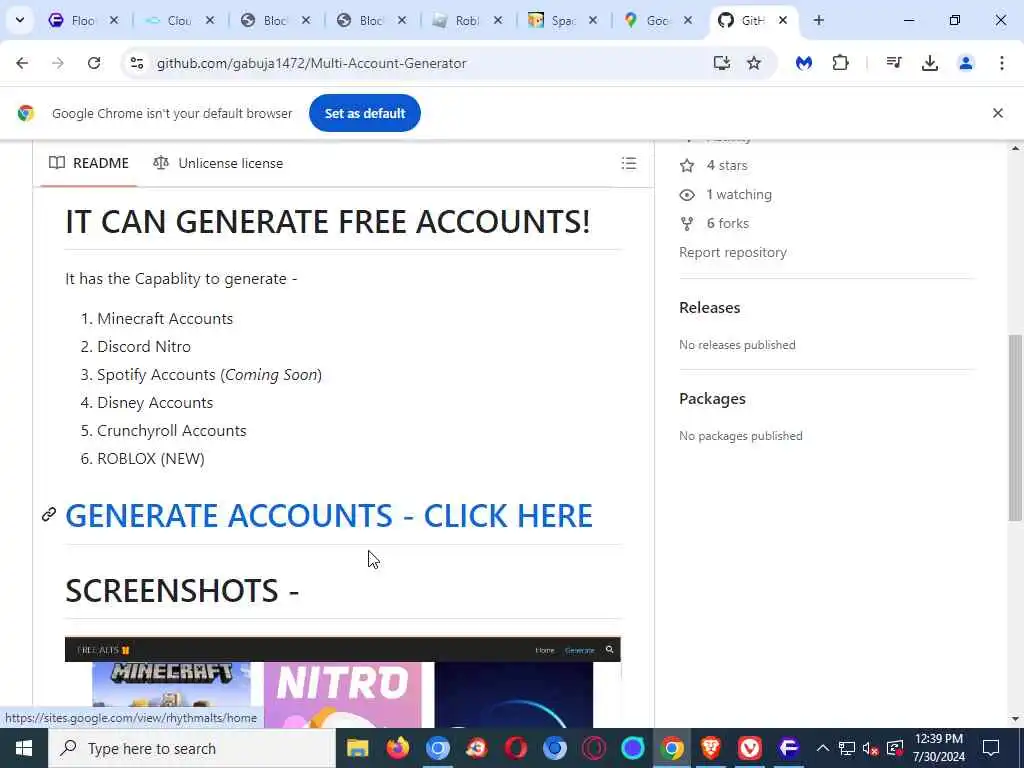The height and width of the screenshot is (768, 1024).
Task: Open Vivaldi browser from the taskbar
Action: coord(750,748)
